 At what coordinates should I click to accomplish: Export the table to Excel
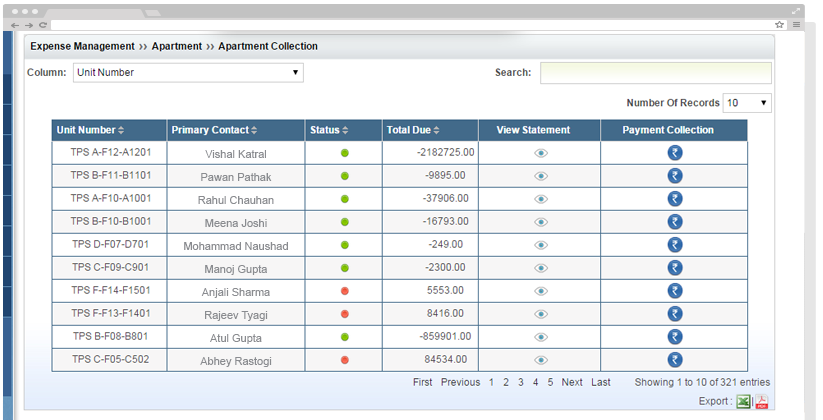tap(743, 402)
